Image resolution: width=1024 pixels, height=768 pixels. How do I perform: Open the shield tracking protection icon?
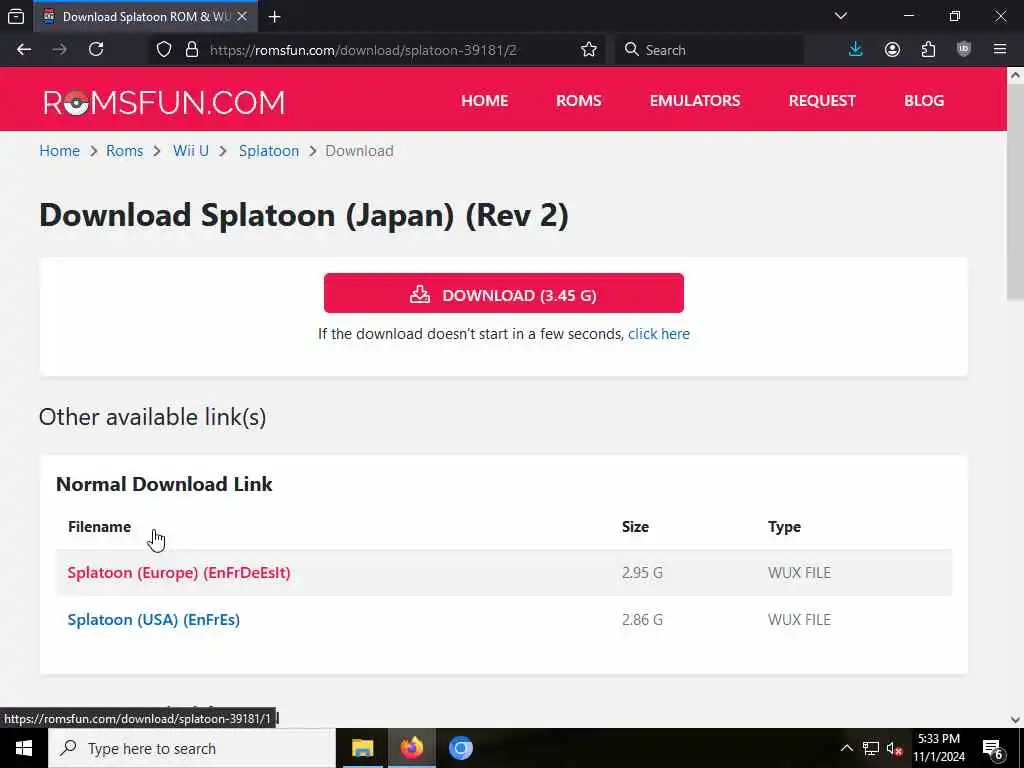click(x=164, y=50)
